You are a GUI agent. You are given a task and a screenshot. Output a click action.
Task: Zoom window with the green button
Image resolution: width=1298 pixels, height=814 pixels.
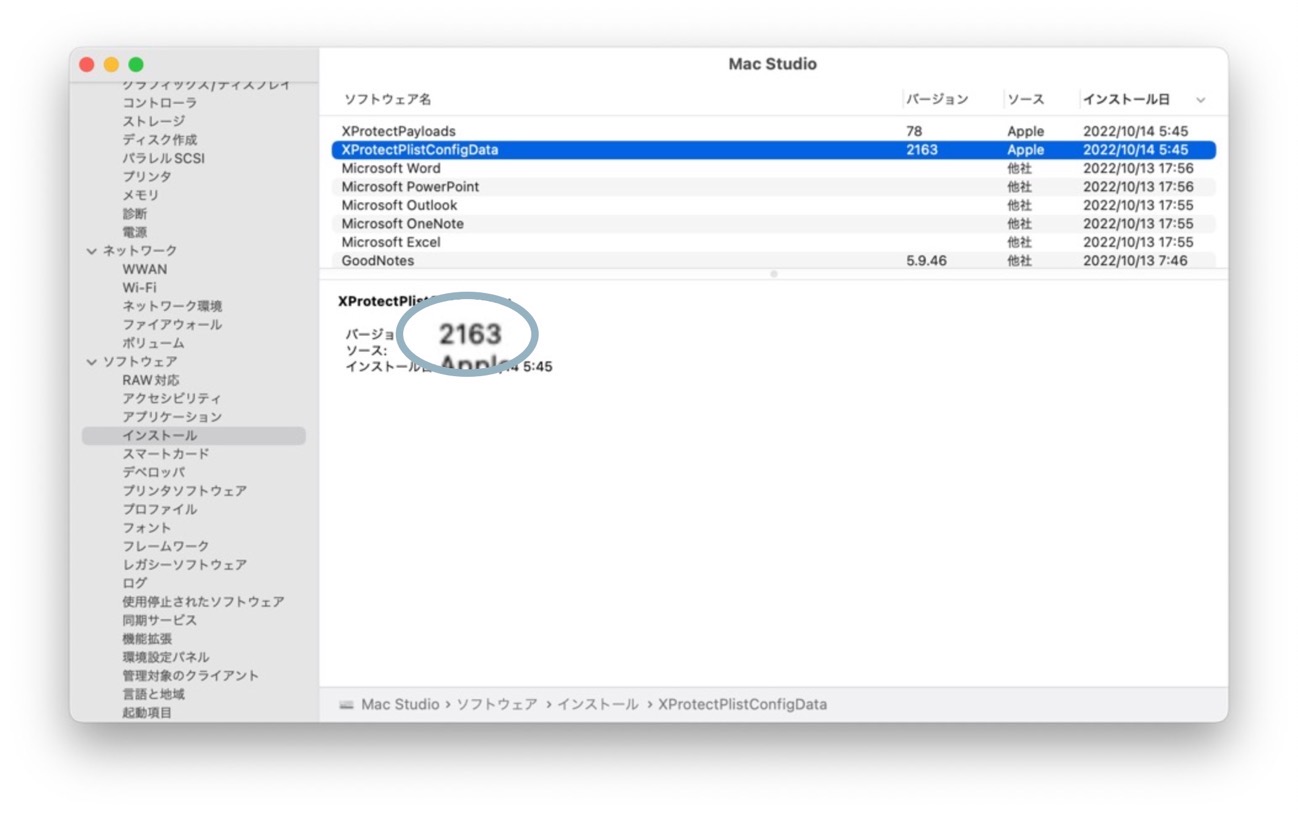(x=136, y=65)
